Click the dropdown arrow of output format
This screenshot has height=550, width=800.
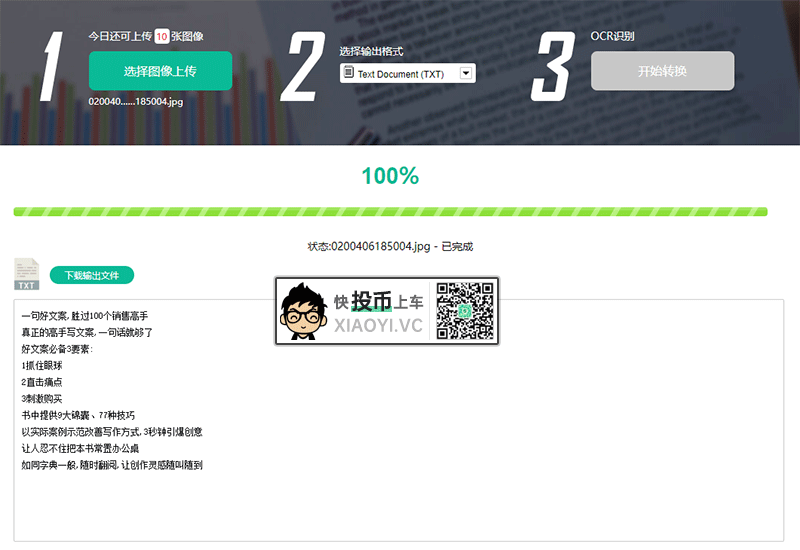click(x=466, y=73)
